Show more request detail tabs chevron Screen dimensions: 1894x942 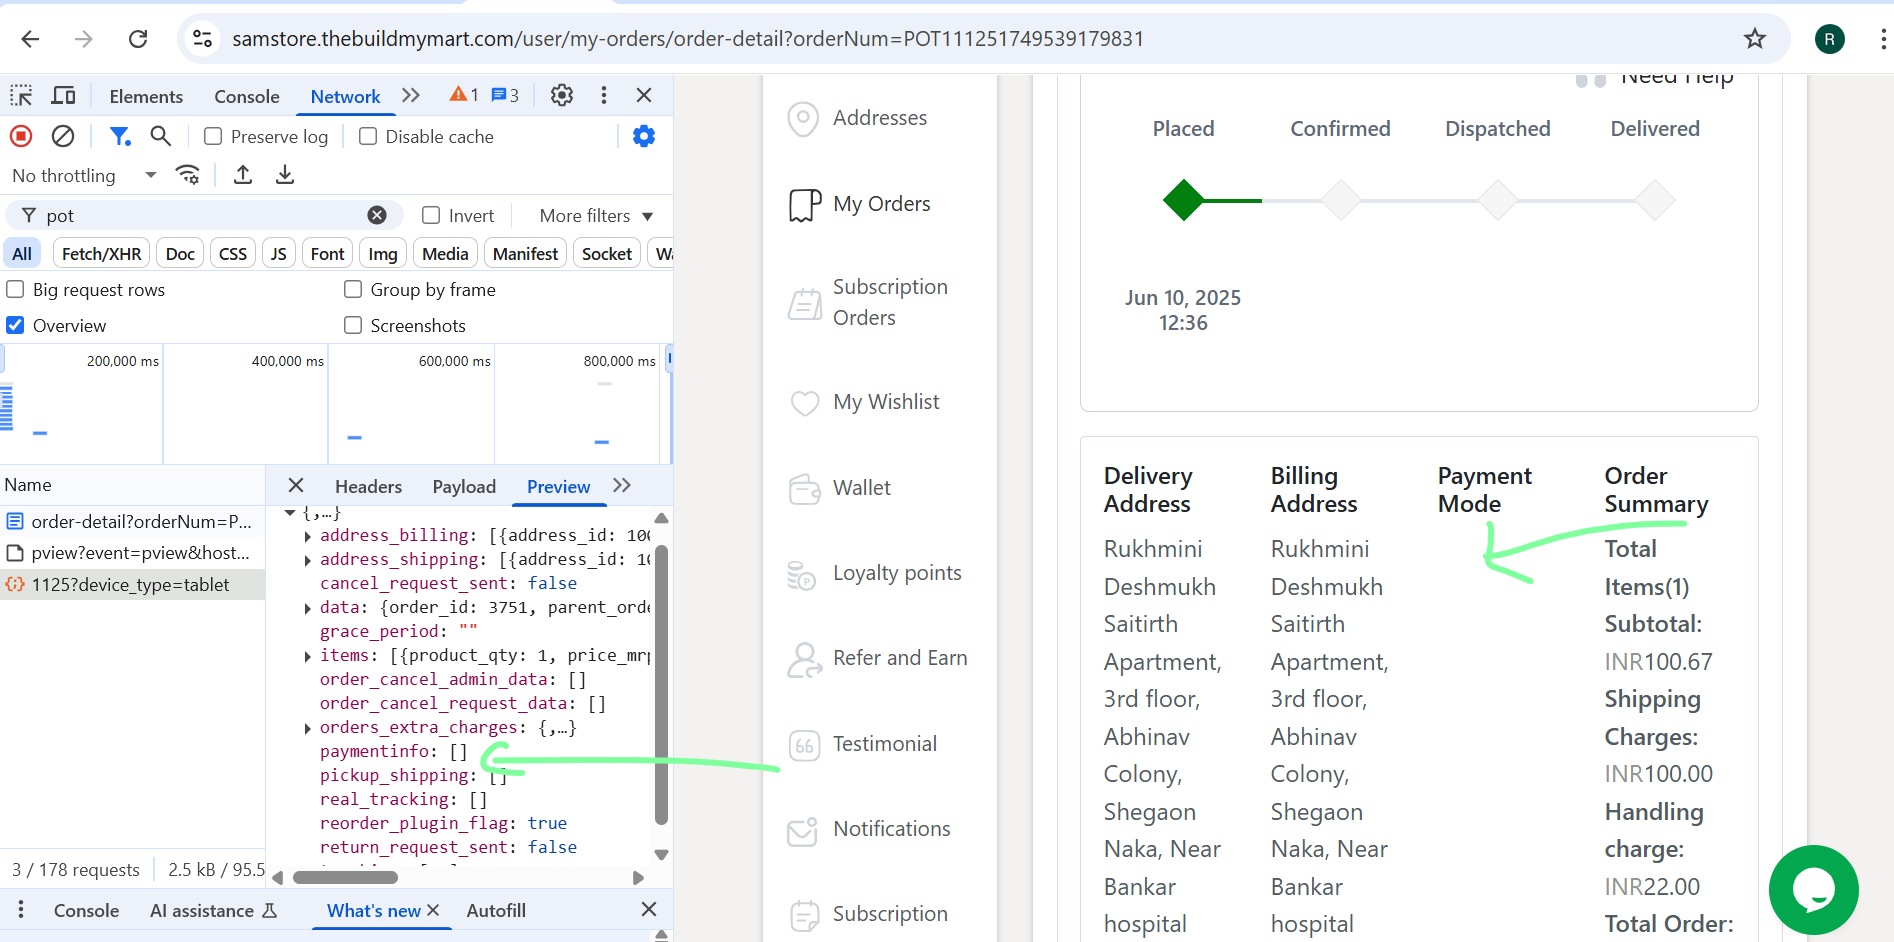pyautogui.click(x=622, y=485)
